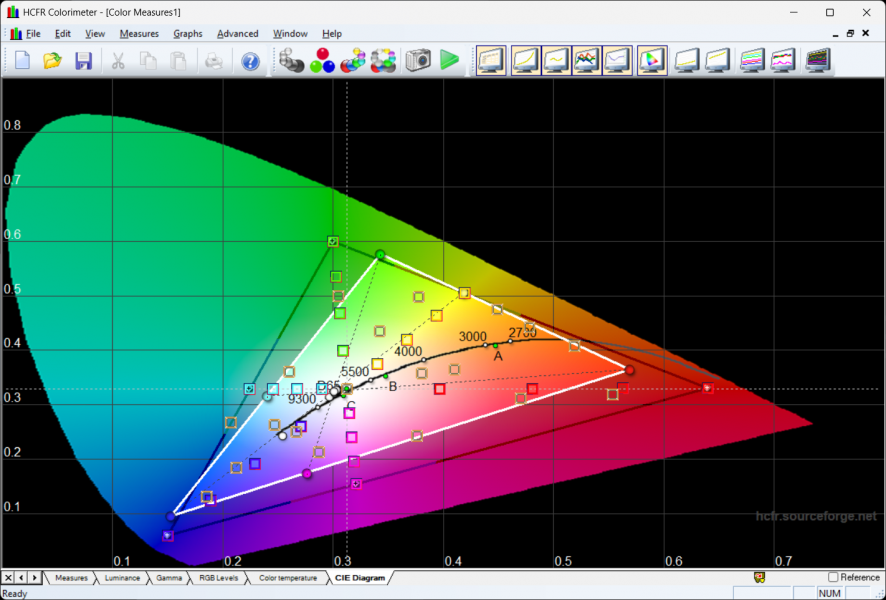Toggle the first monitor view toolbar button

[x=490, y=61]
